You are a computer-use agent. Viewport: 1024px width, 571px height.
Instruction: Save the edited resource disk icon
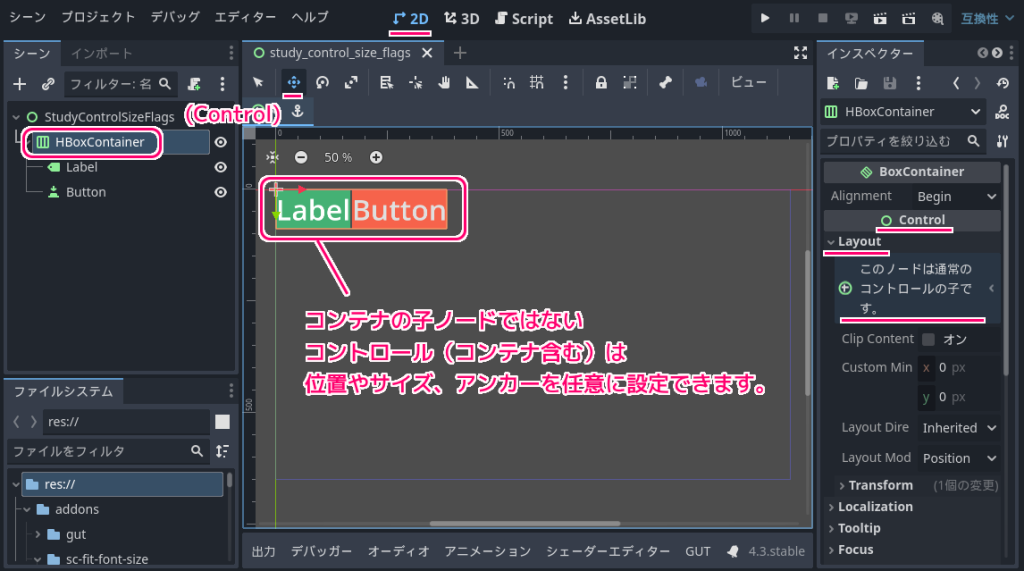889,83
